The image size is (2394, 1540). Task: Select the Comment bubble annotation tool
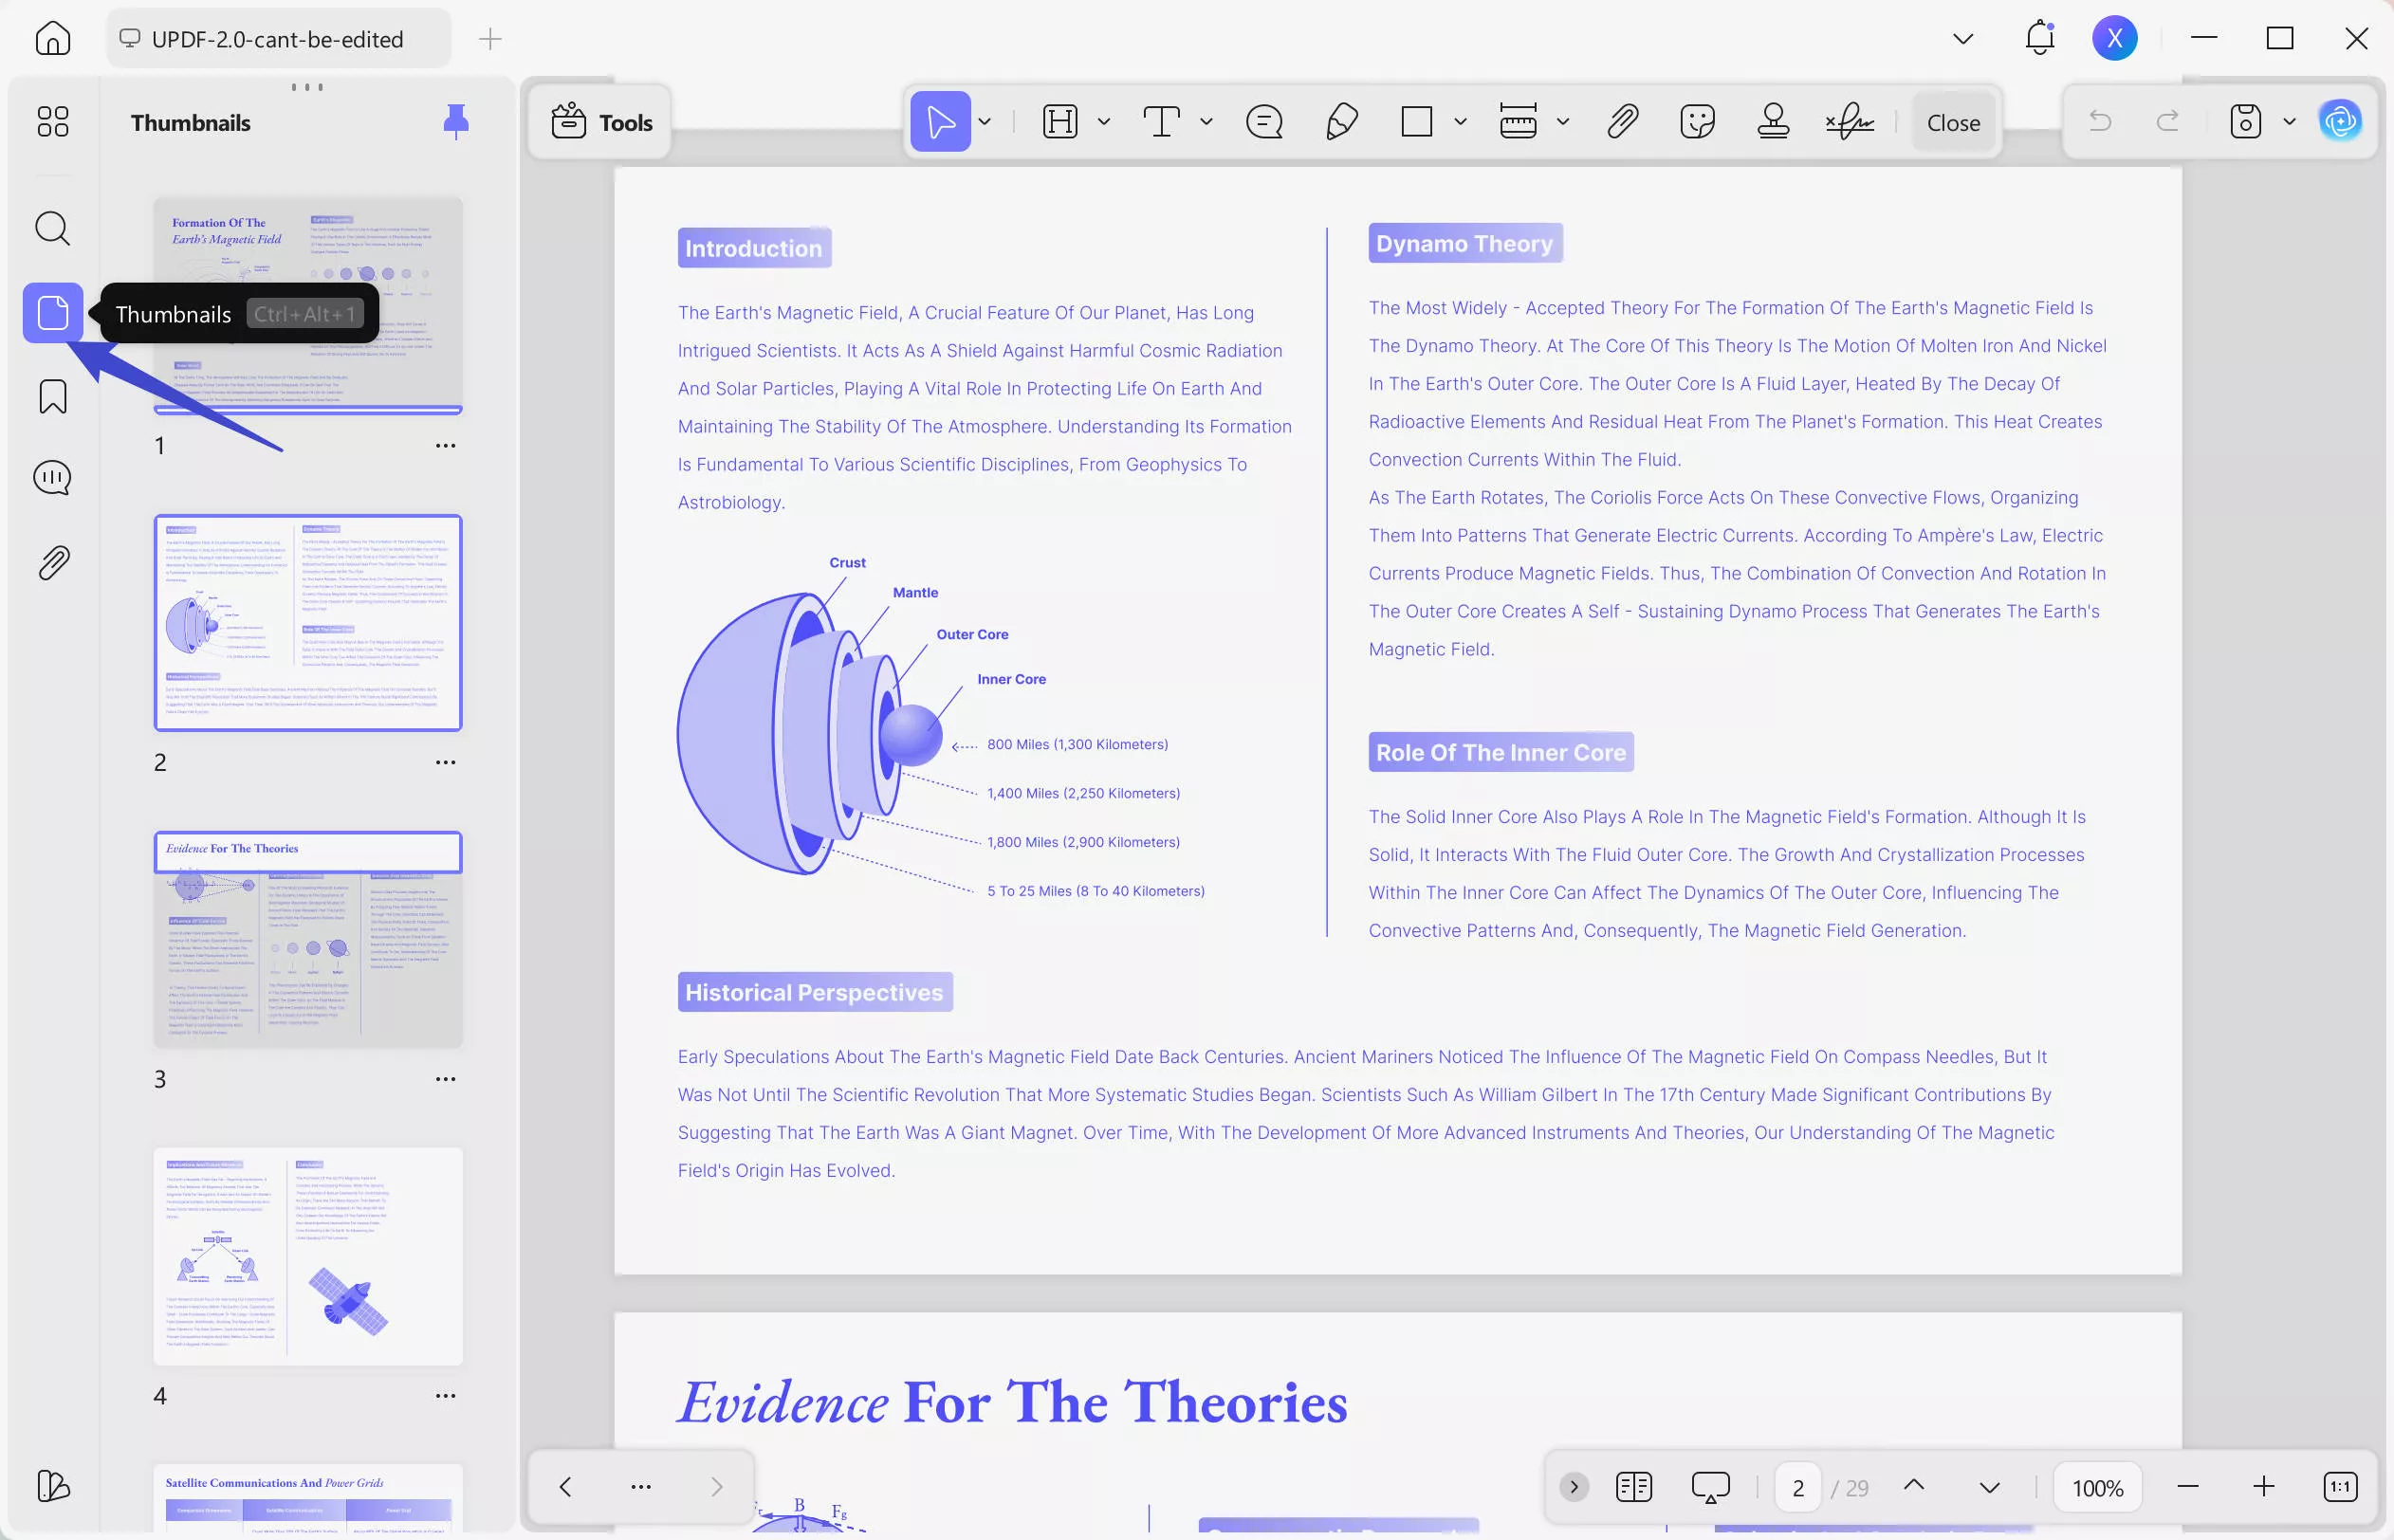pos(1264,121)
